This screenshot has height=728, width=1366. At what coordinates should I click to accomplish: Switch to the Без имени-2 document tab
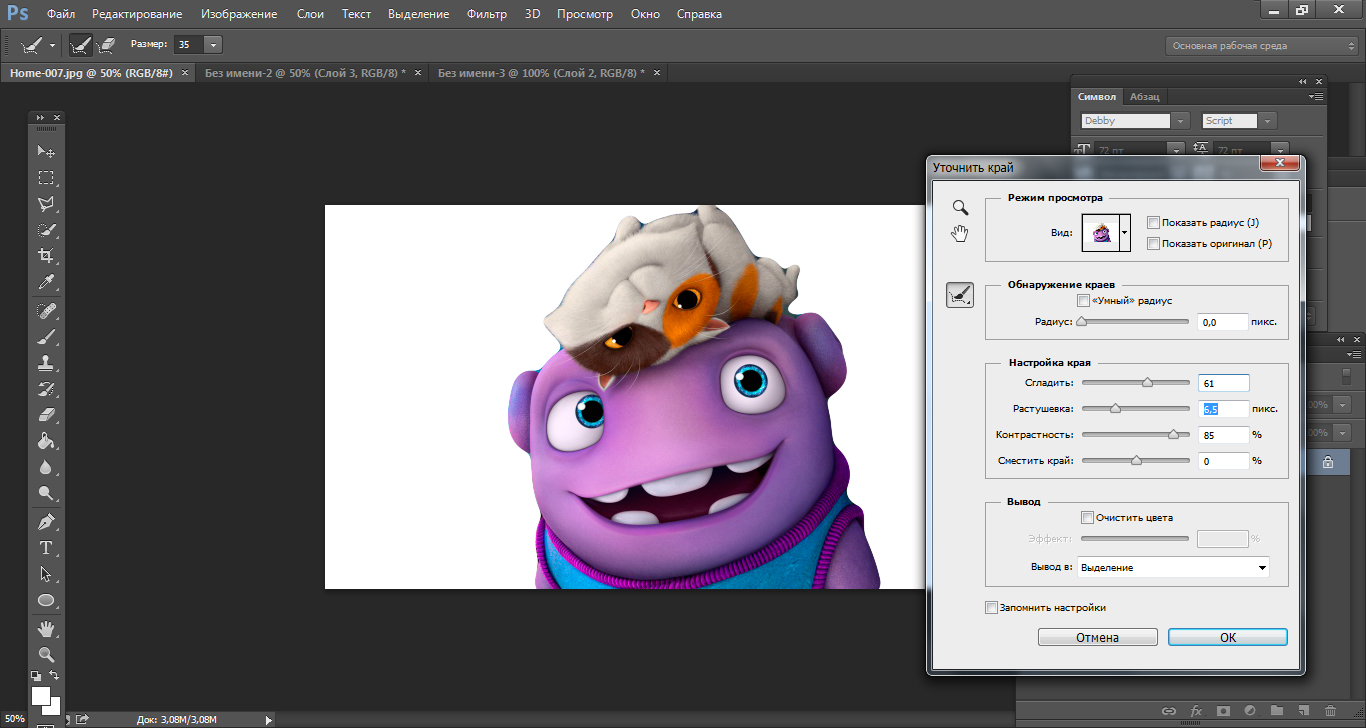pyautogui.click(x=305, y=73)
